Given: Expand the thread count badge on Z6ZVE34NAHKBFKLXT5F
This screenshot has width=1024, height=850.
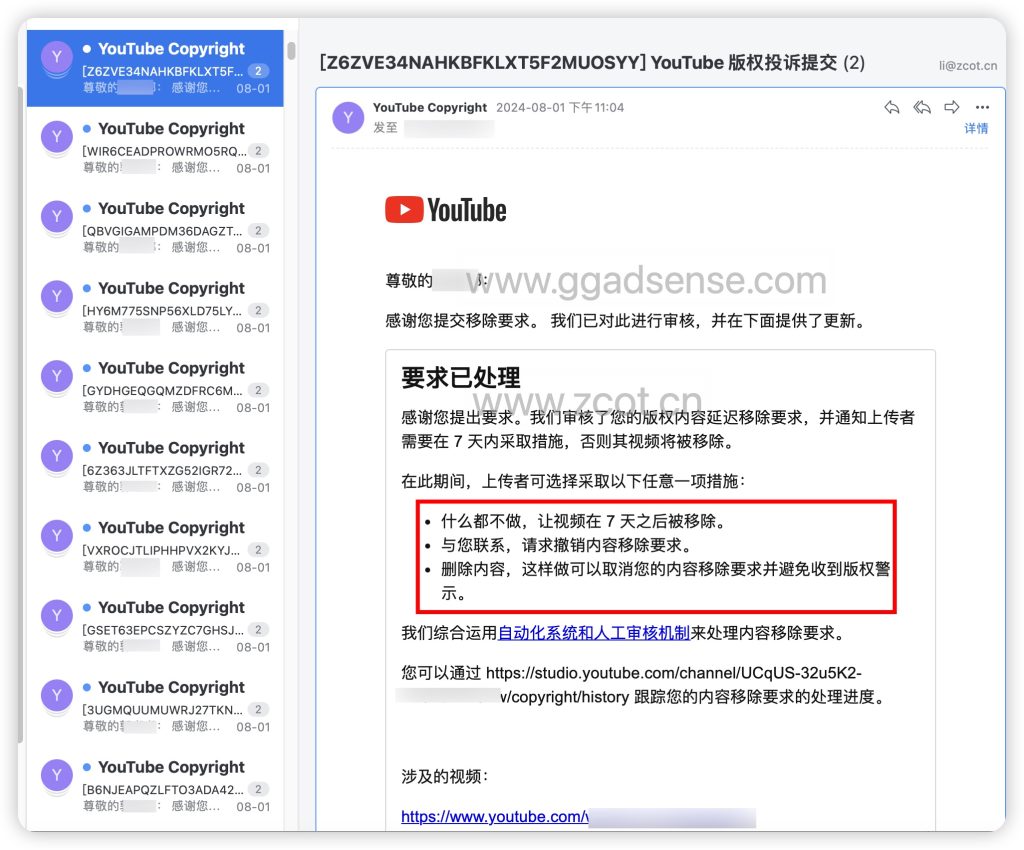Looking at the screenshot, I should pos(259,71).
